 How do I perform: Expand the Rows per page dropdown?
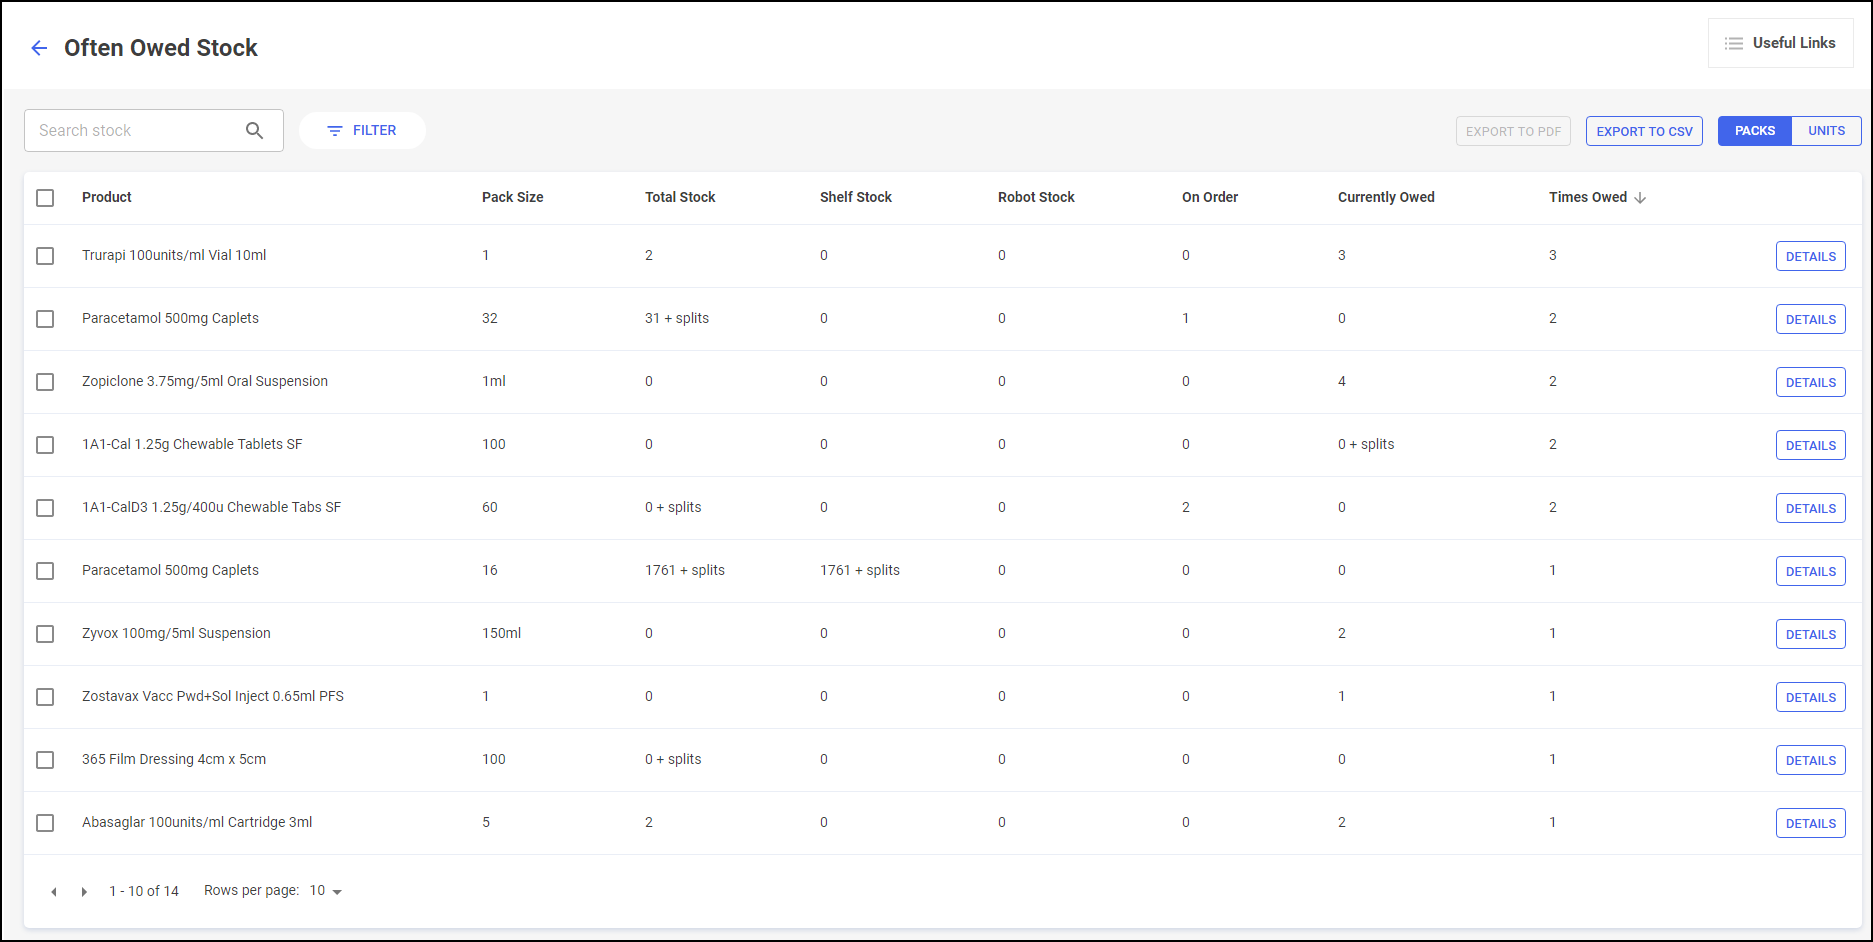(326, 891)
